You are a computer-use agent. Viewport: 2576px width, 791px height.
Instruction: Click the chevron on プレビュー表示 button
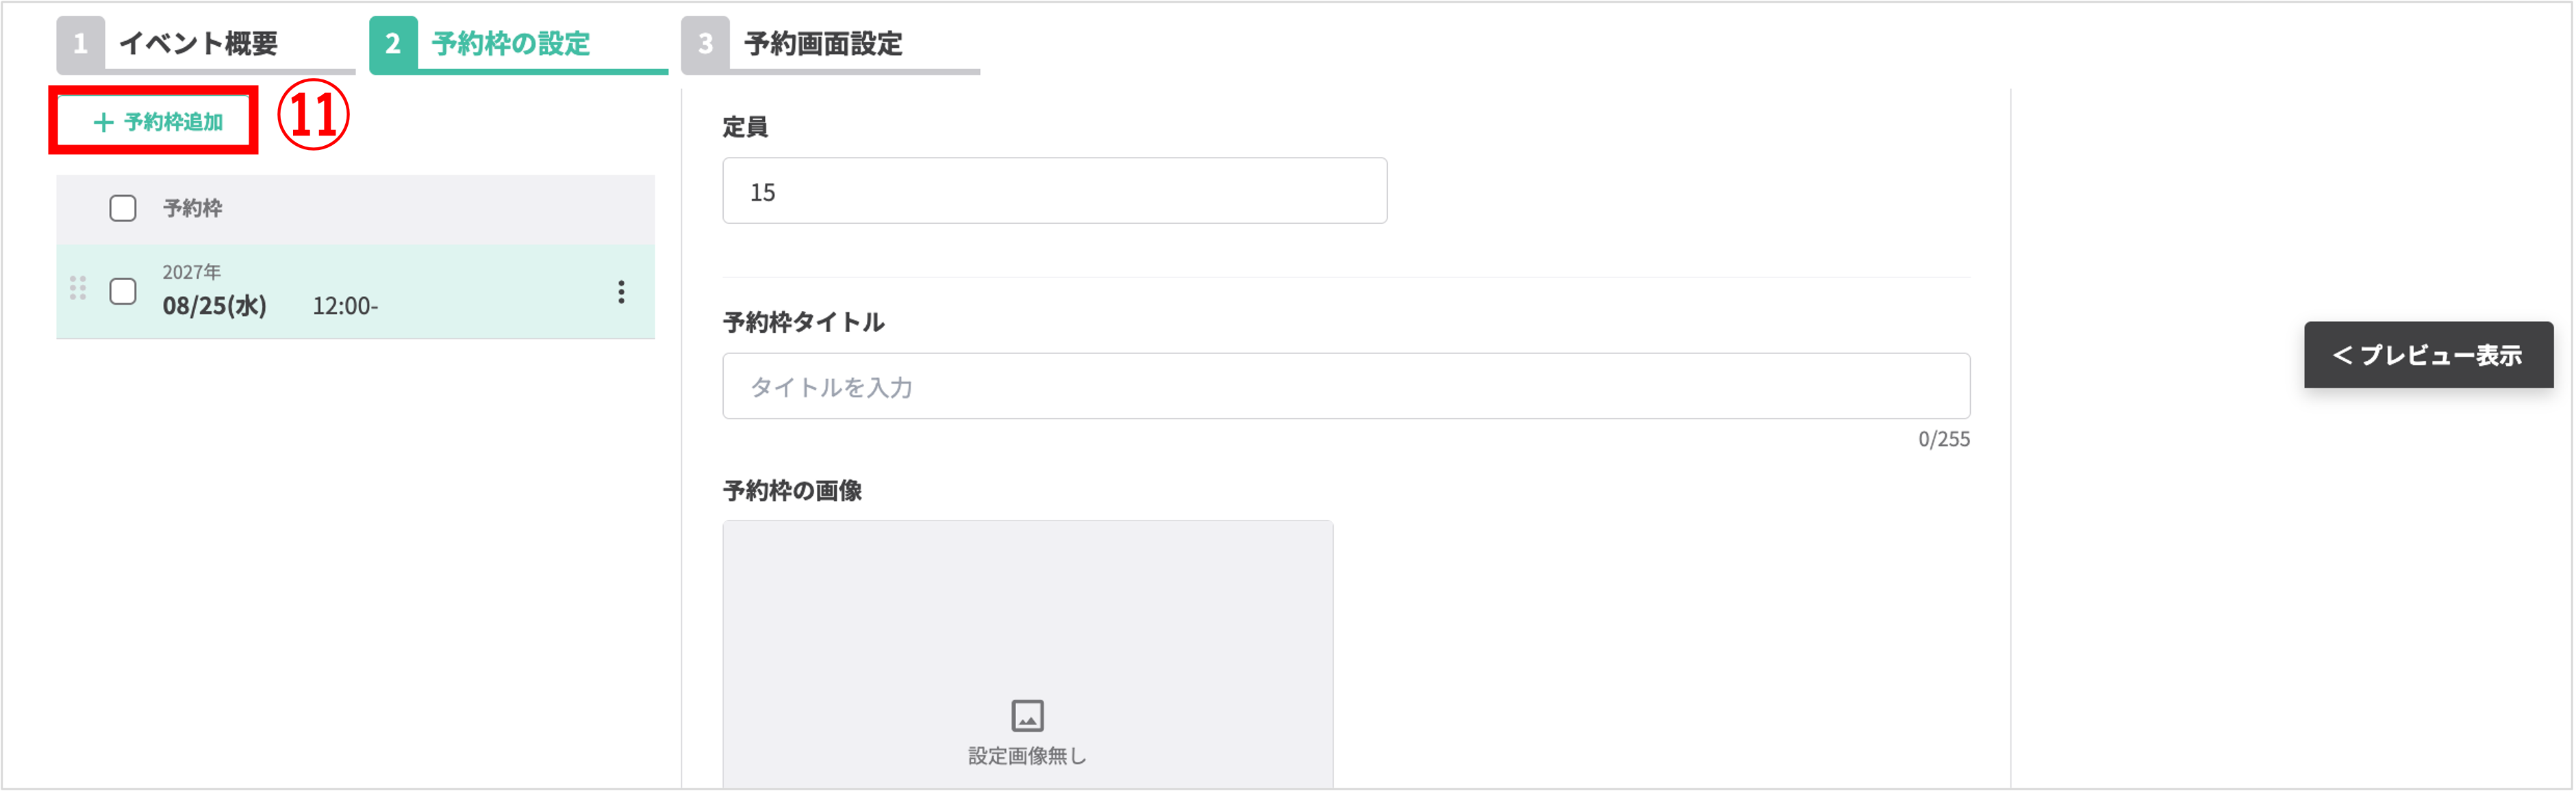point(2341,355)
